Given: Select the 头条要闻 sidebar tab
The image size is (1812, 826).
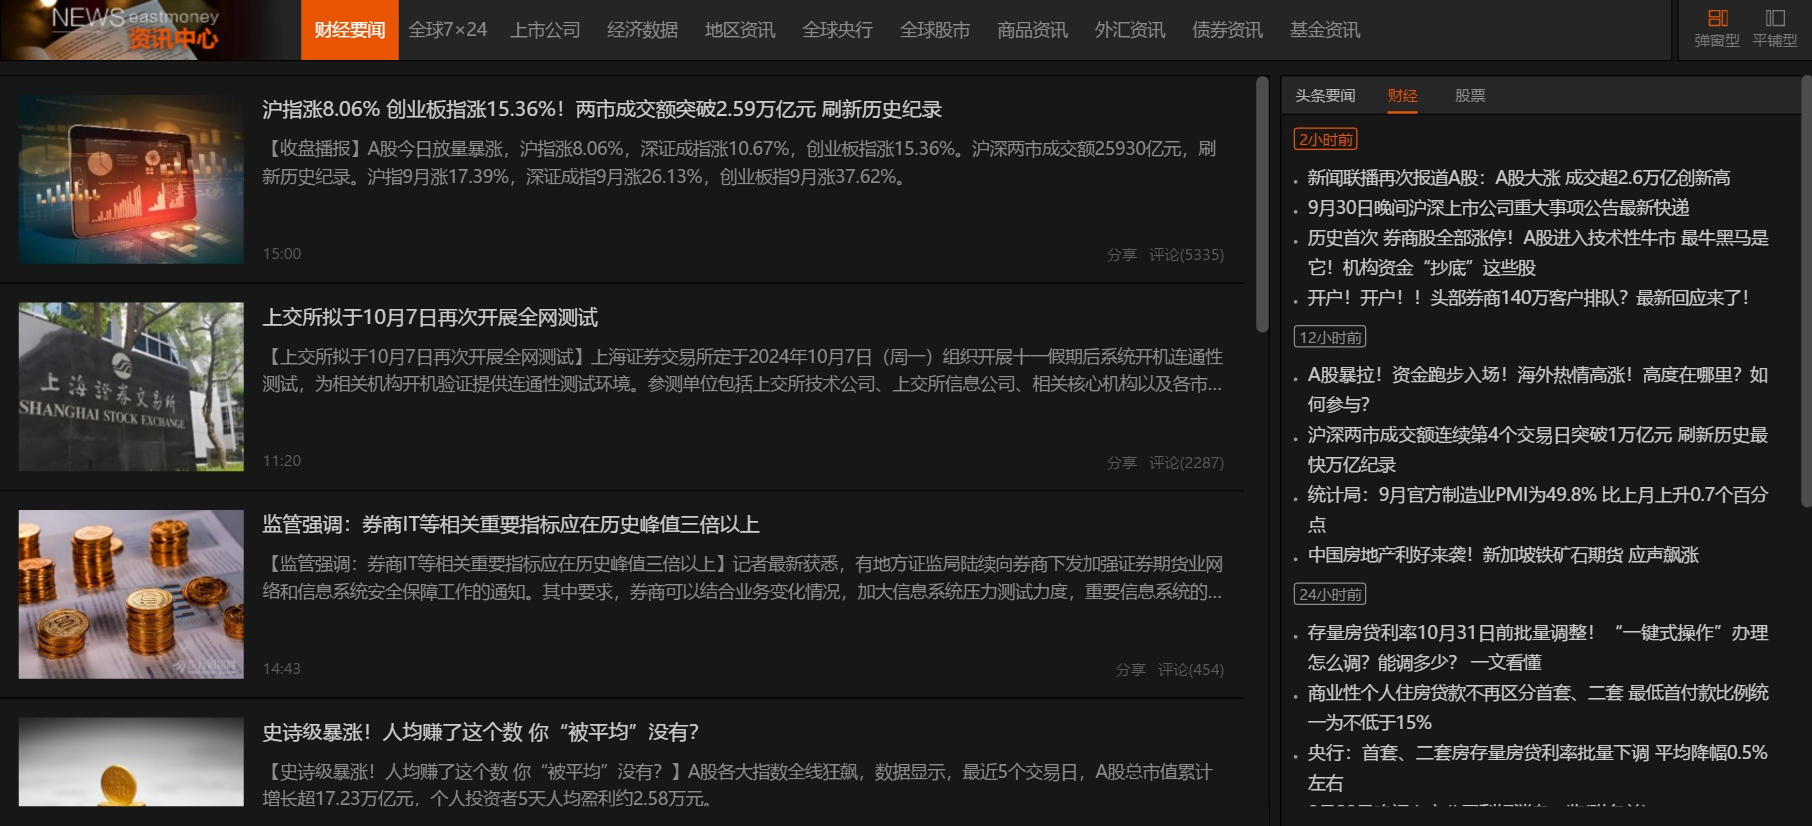Looking at the screenshot, I should point(1325,96).
